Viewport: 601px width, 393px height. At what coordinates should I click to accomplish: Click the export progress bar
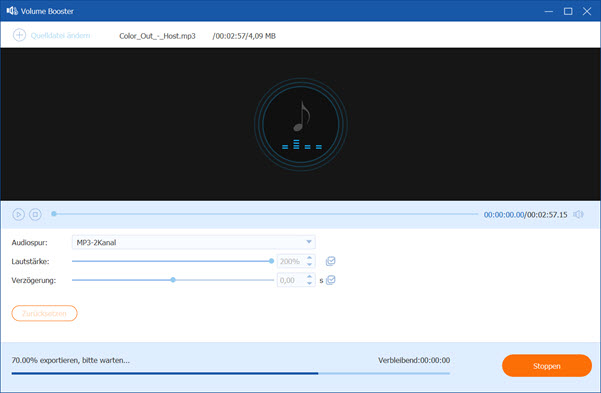[230, 373]
